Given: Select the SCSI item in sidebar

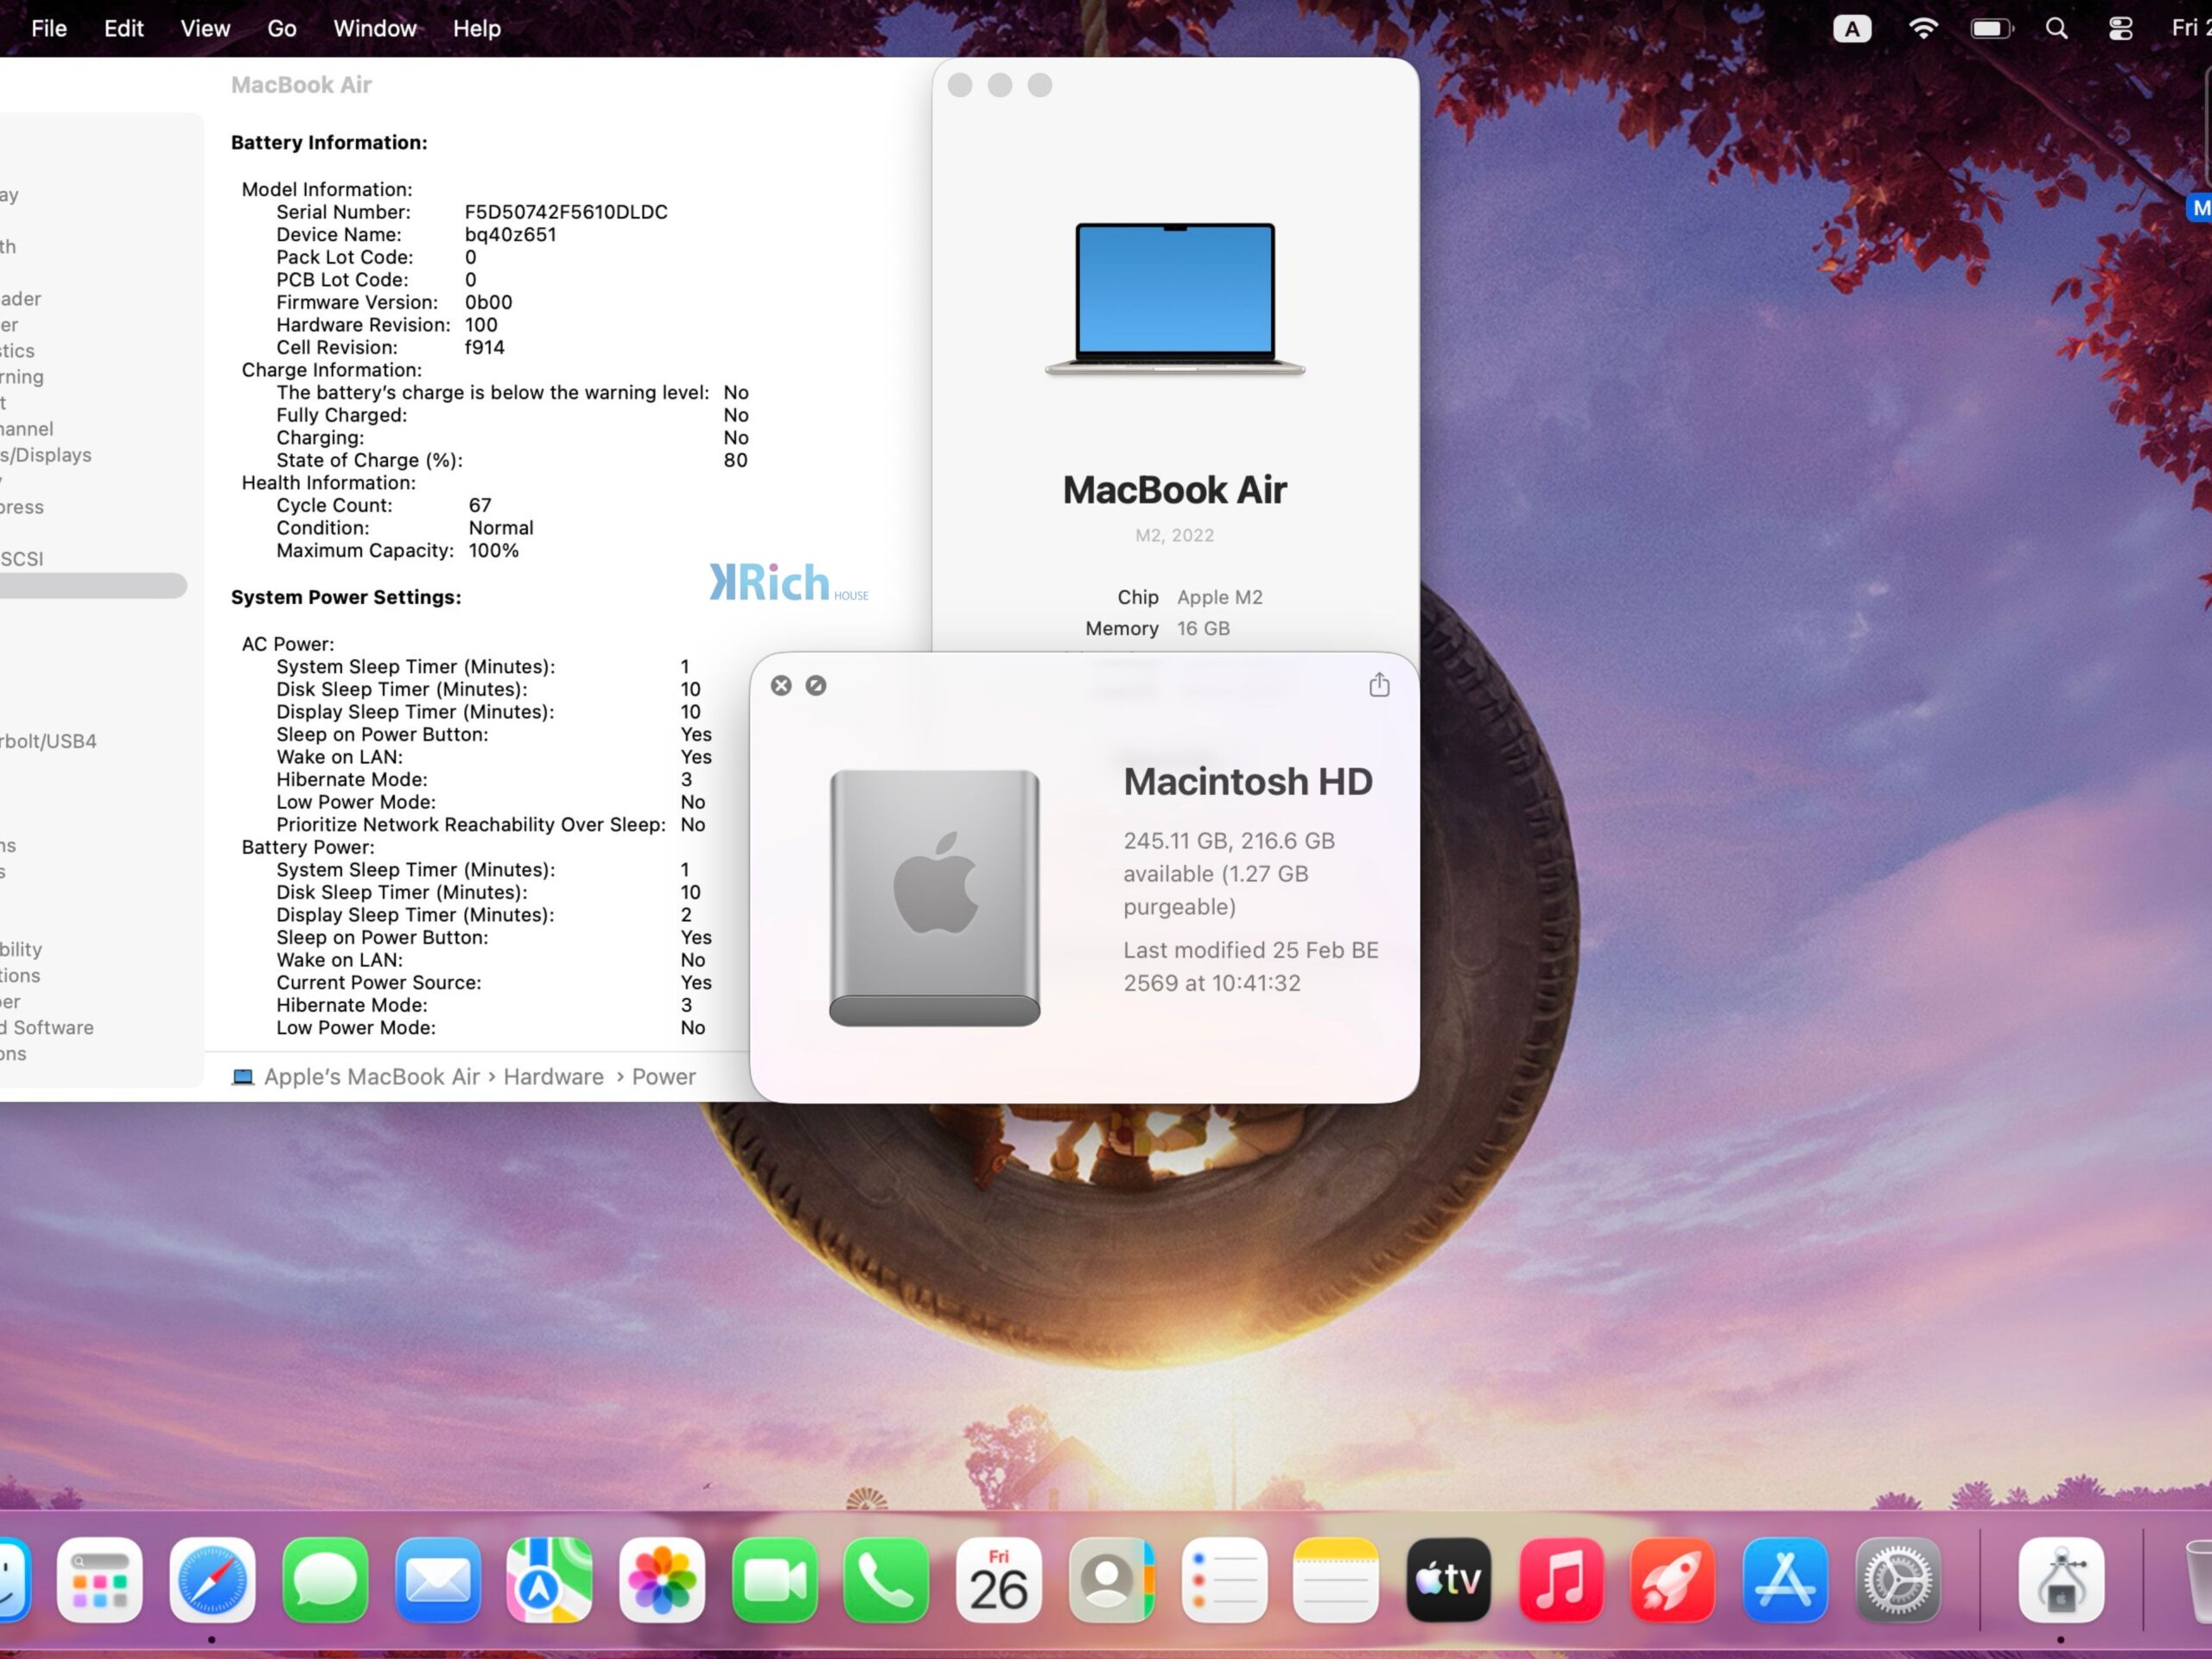Looking at the screenshot, I should [x=22, y=558].
